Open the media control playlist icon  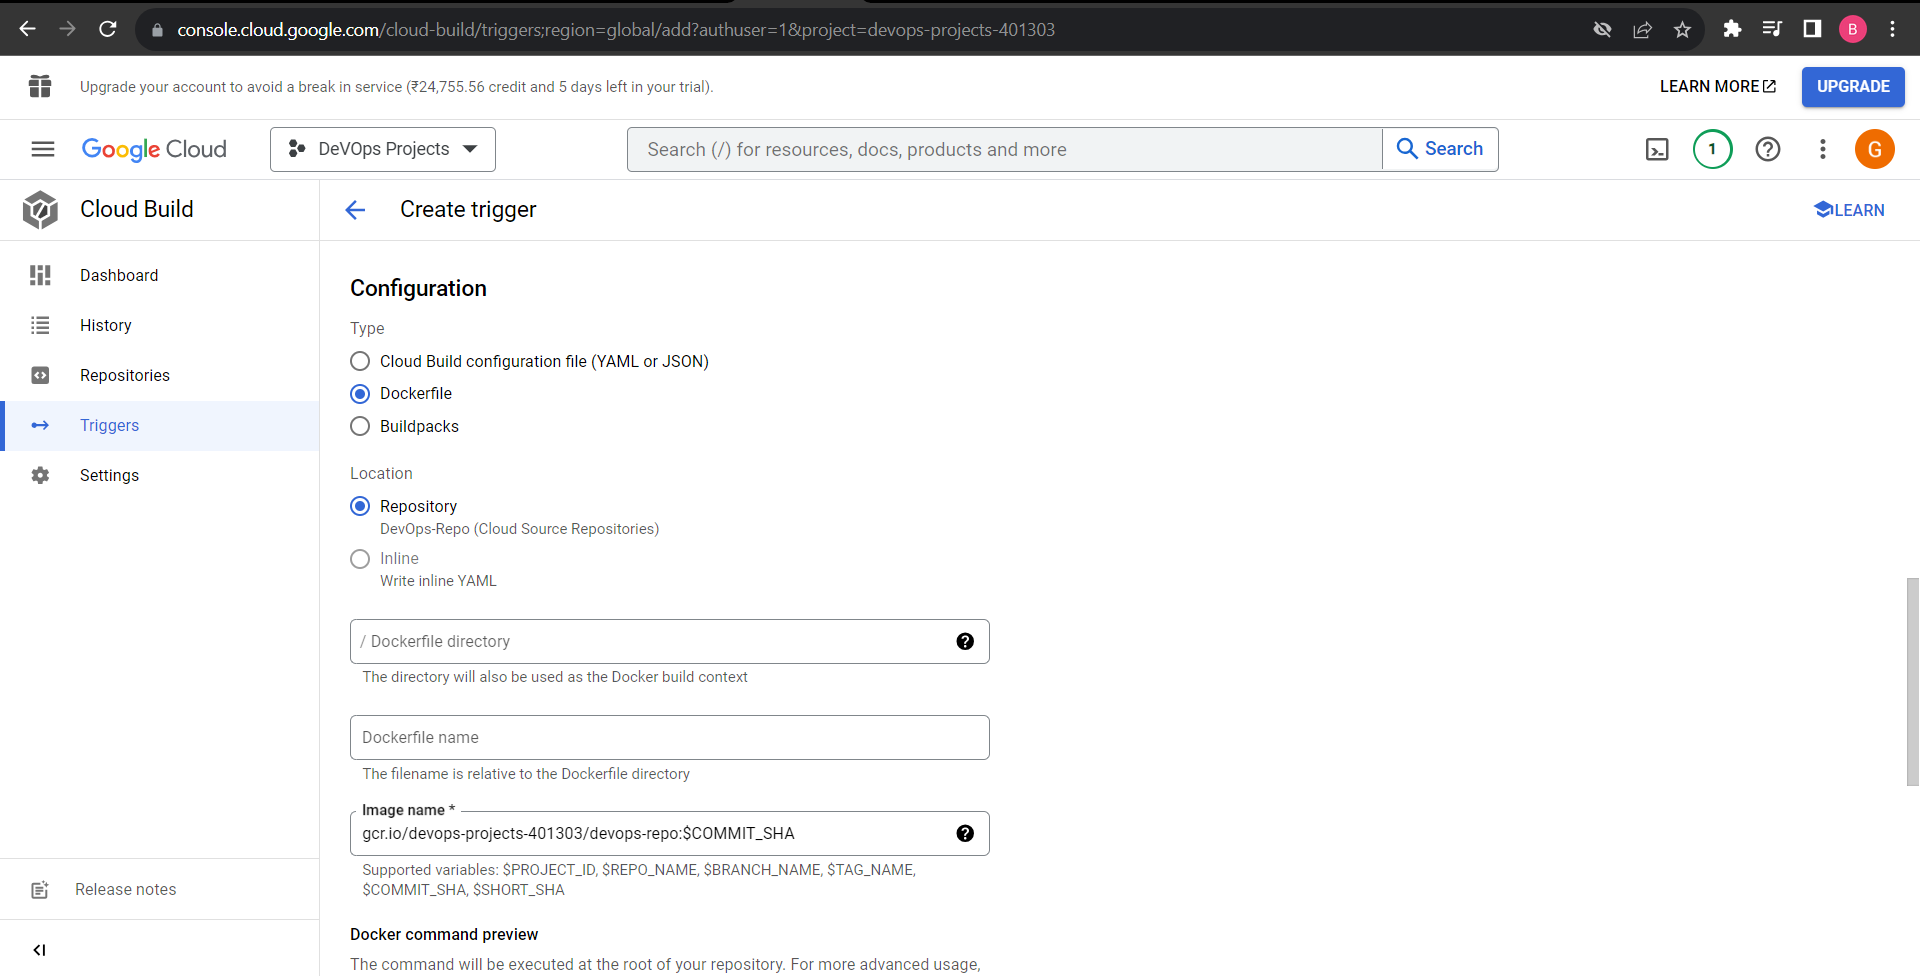(x=1772, y=29)
